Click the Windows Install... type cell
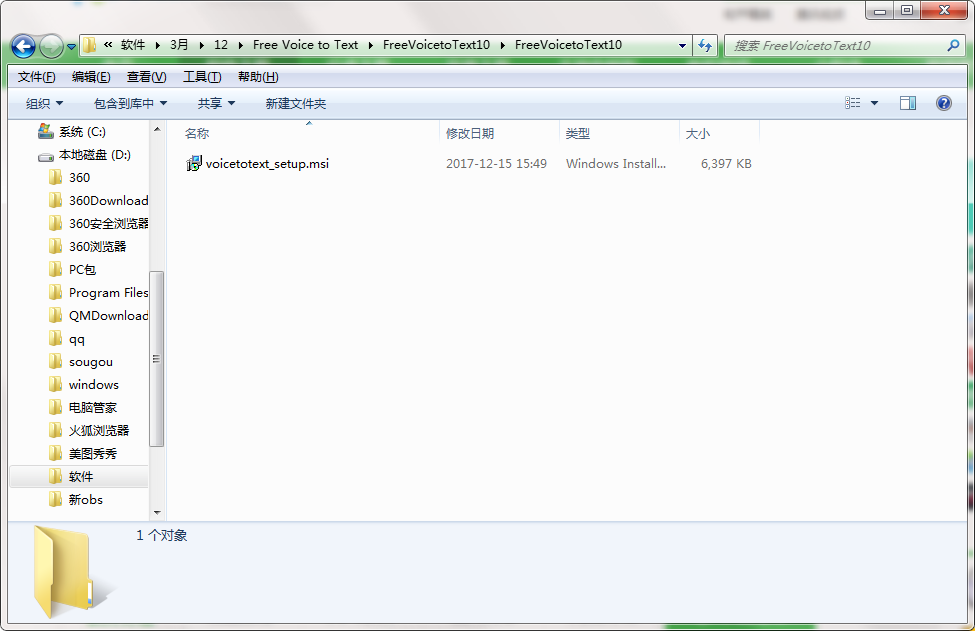 (616, 164)
